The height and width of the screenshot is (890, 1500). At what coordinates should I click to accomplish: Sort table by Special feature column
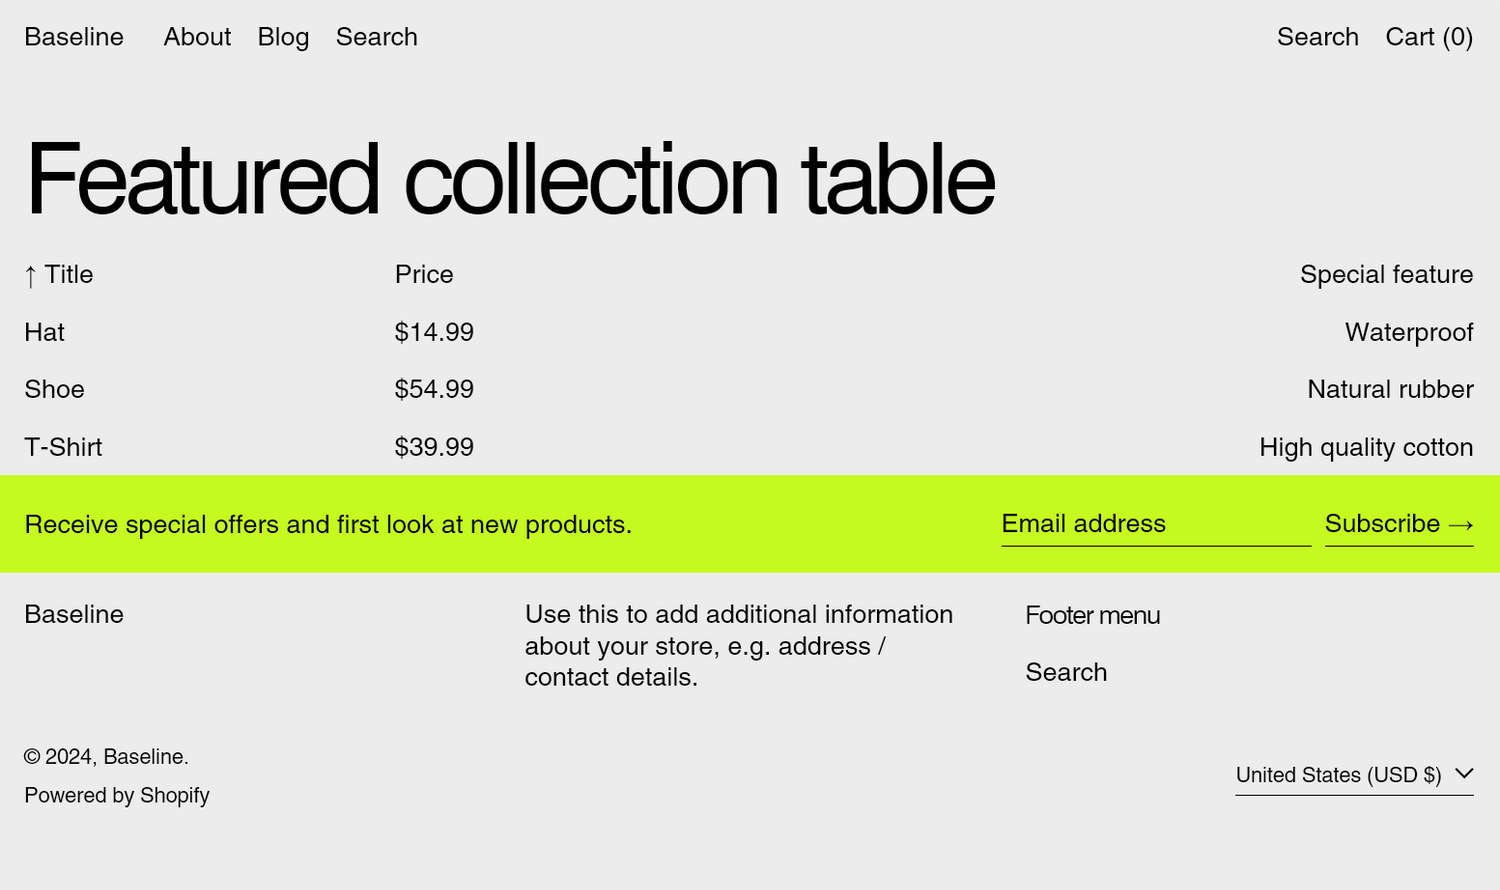1386,275
